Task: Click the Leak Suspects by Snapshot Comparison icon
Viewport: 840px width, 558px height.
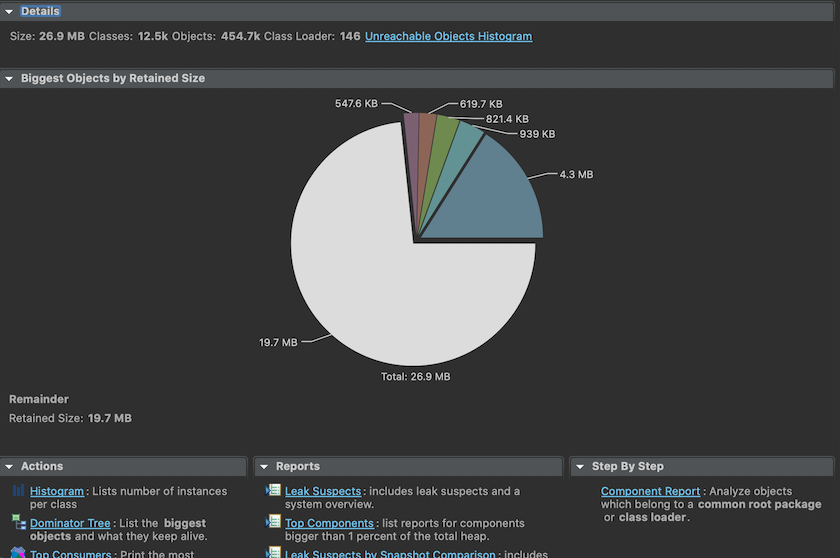Action: (273, 553)
